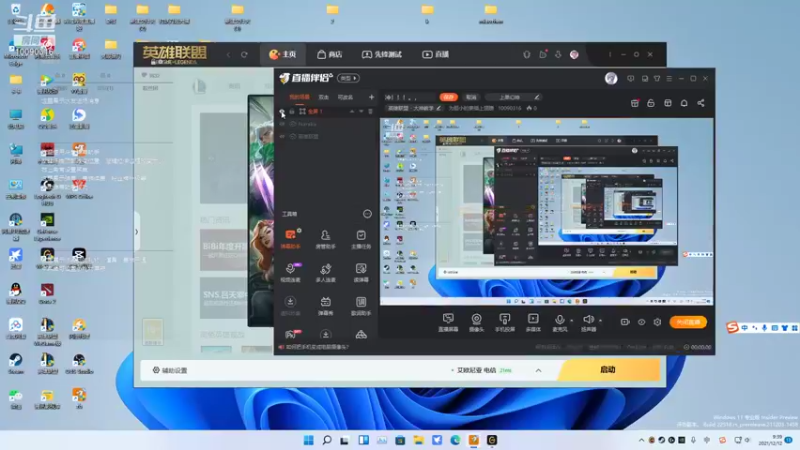Screen dimensions: 800x450
Task: Open 辅助设置 in the League launcher
Action: [170, 370]
